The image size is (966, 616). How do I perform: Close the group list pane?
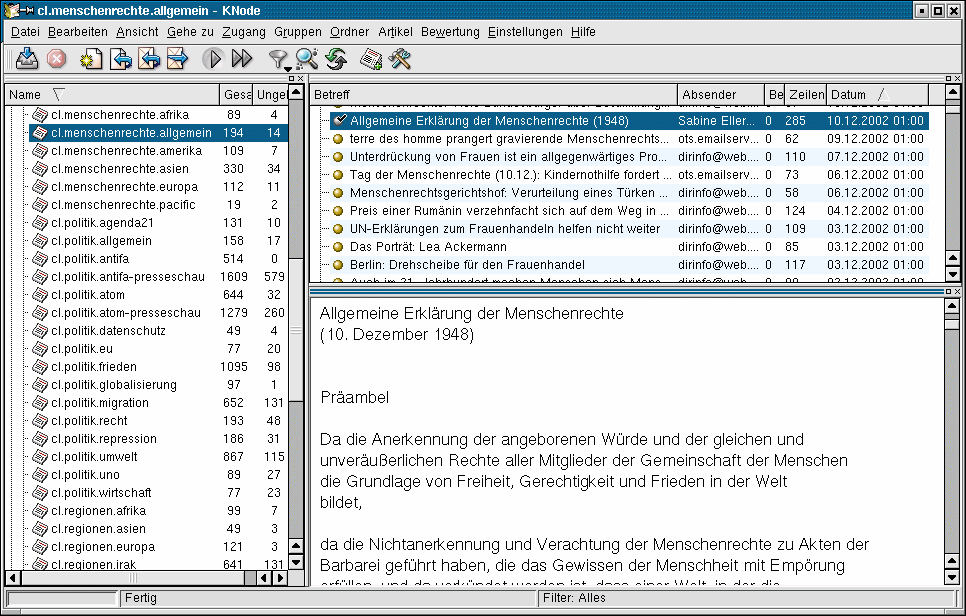(x=301, y=78)
